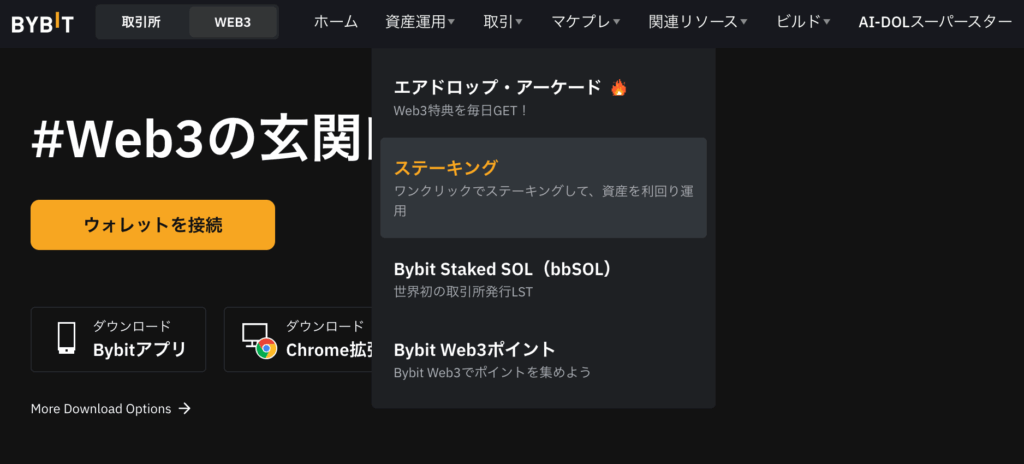Image resolution: width=1024 pixels, height=464 pixels.
Task: Switch to the 取引所 toggle tab
Action: (141, 22)
